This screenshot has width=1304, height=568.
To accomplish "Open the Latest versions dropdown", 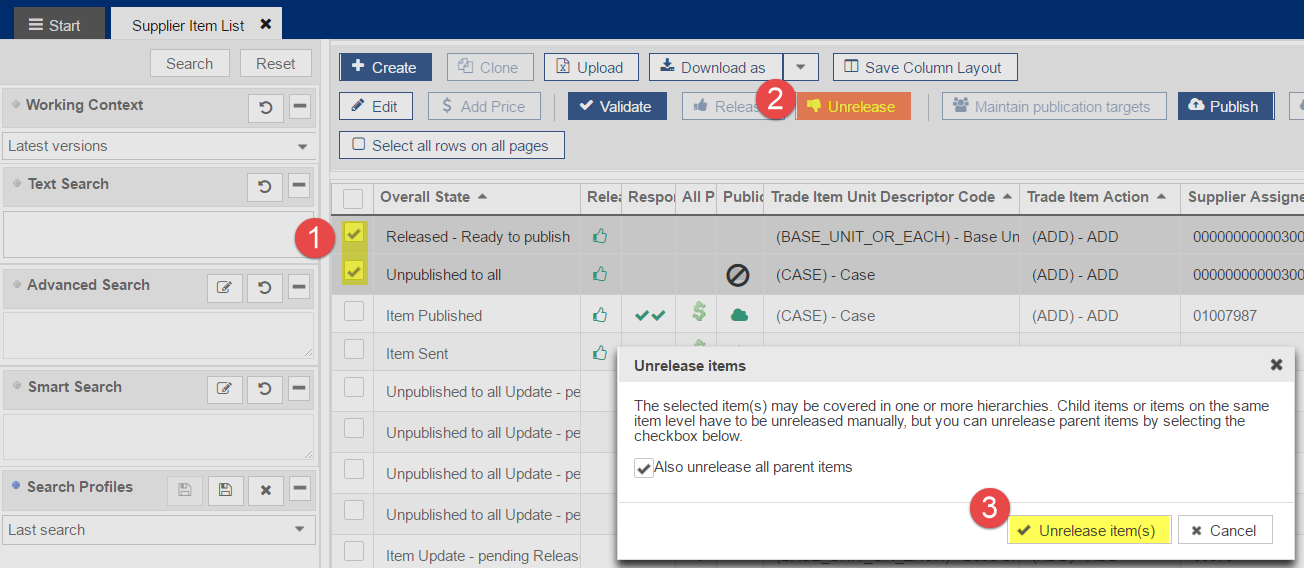I will click(x=158, y=146).
